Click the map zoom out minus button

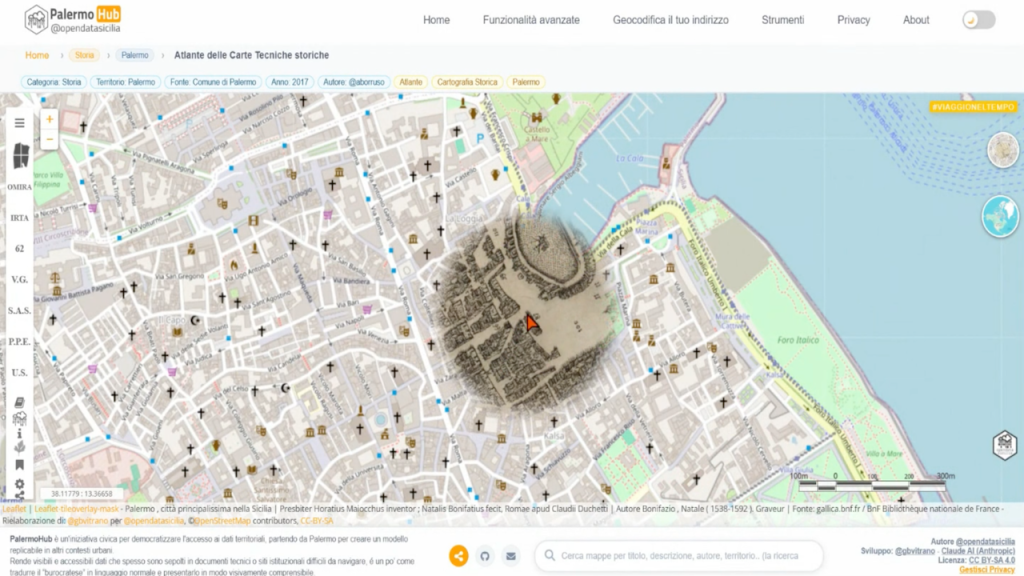coord(49,140)
